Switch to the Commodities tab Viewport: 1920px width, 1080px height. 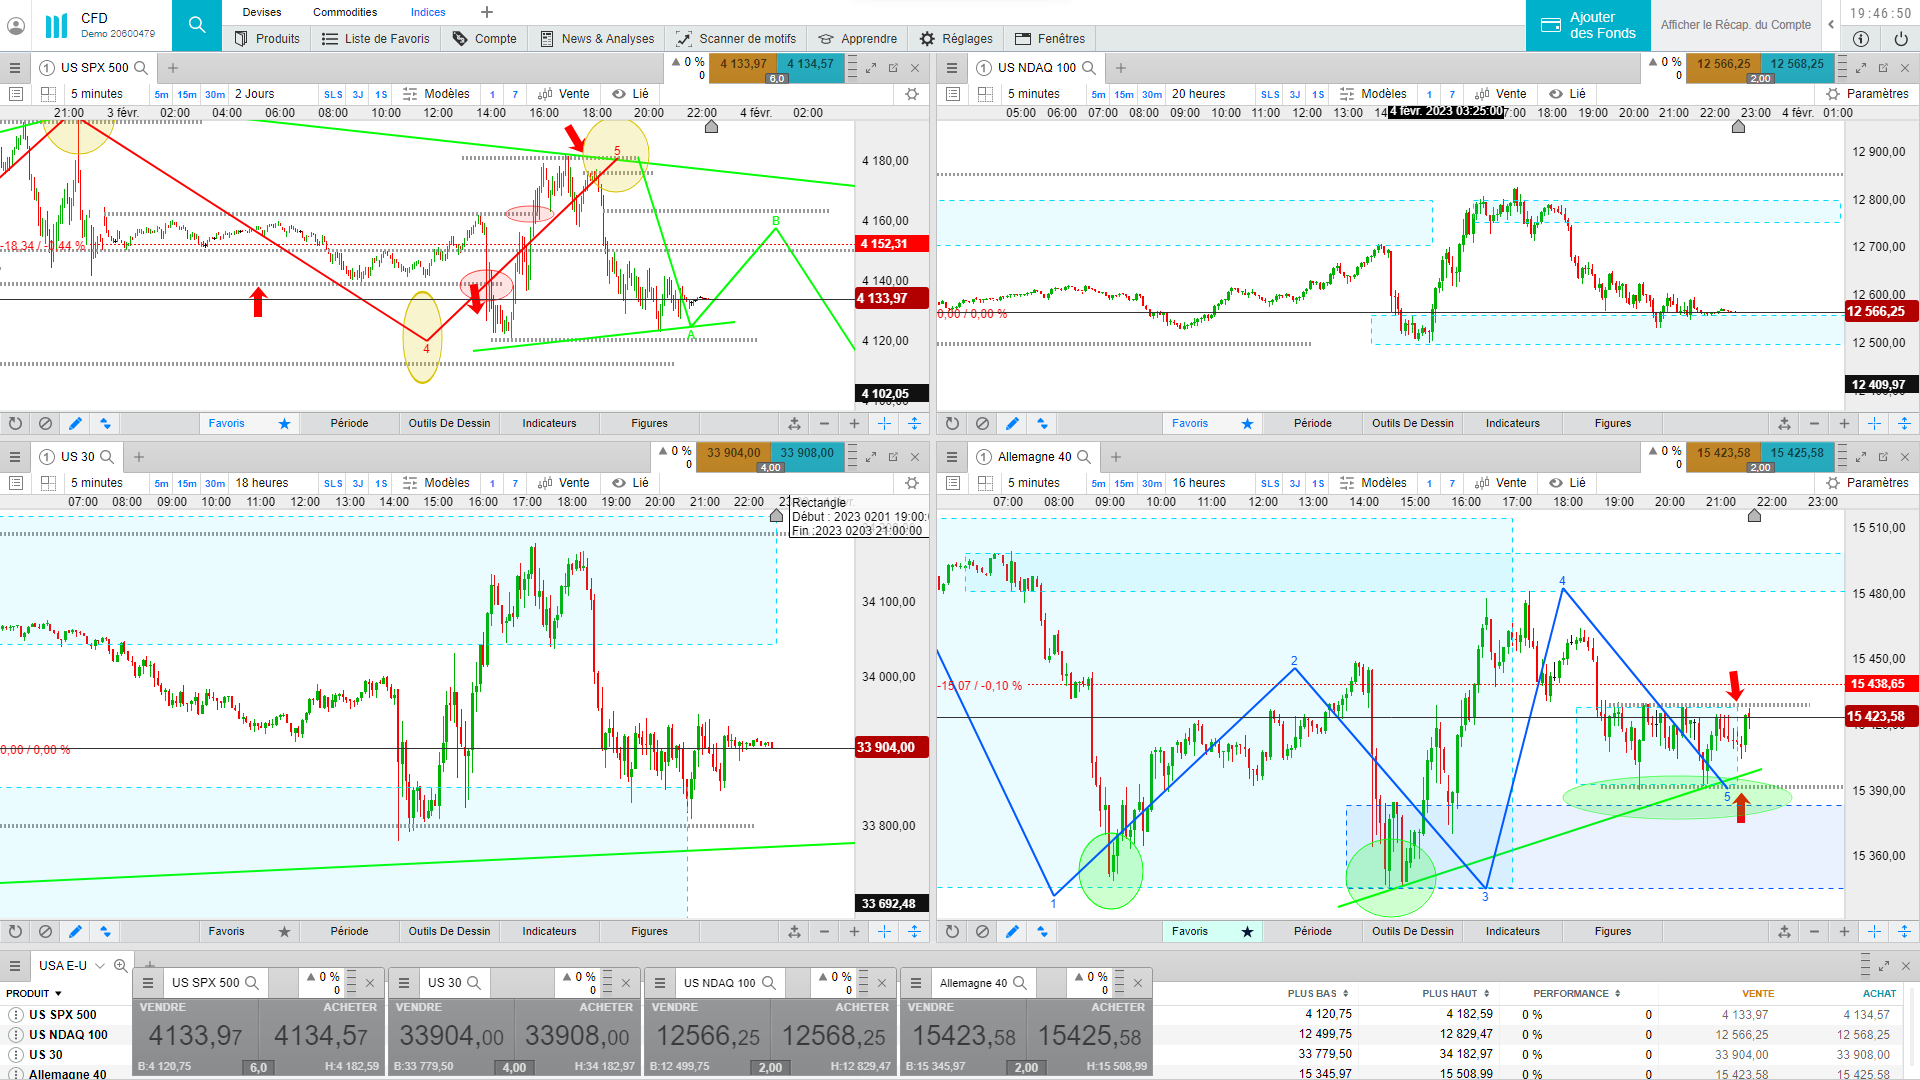(x=345, y=12)
